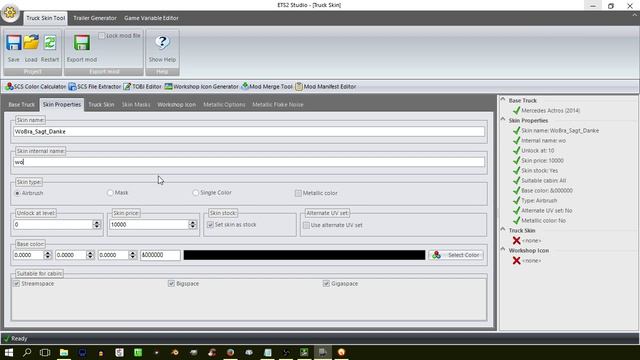
Task: Switch to Trailer Generator ribbon tab
Action: click(x=95, y=18)
